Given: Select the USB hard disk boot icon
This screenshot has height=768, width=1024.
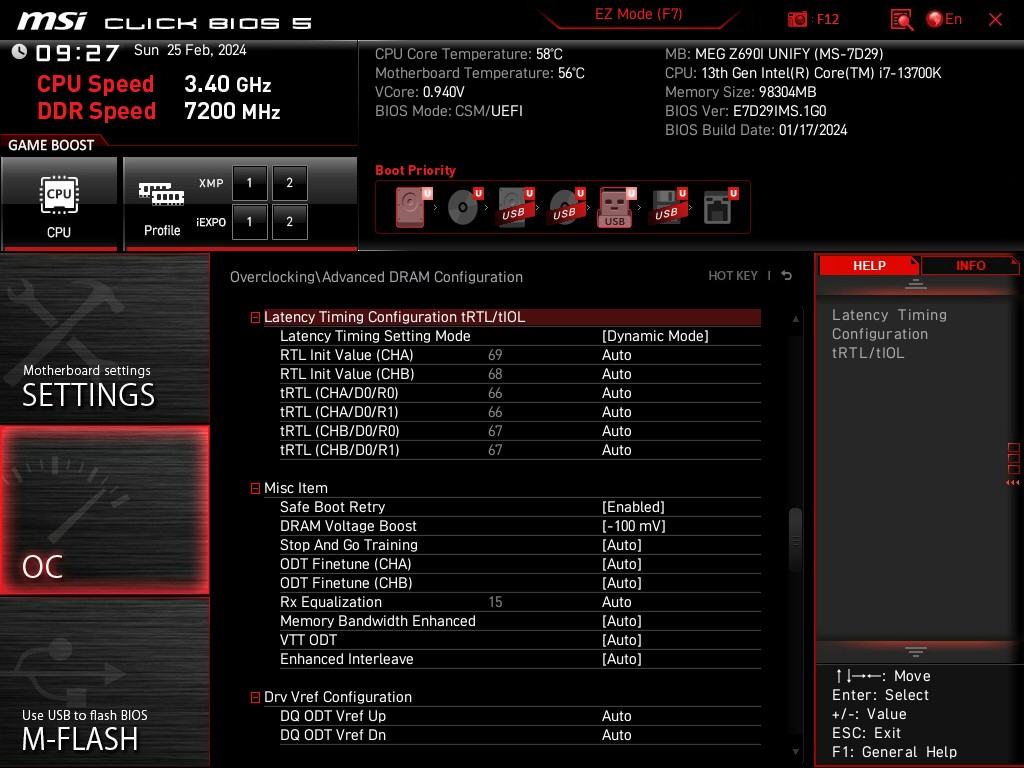Looking at the screenshot, I should [x=516, y=207].
